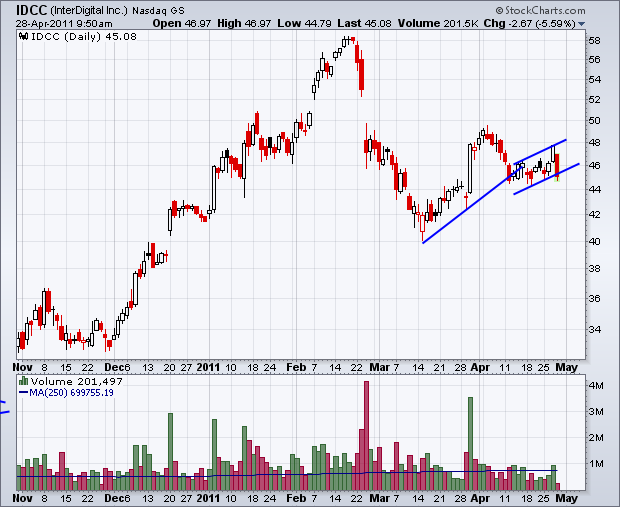The image size is (620, 507).
Task: Click the High 46.97 value
Action: pyautogui.click(x=244, y=24)
